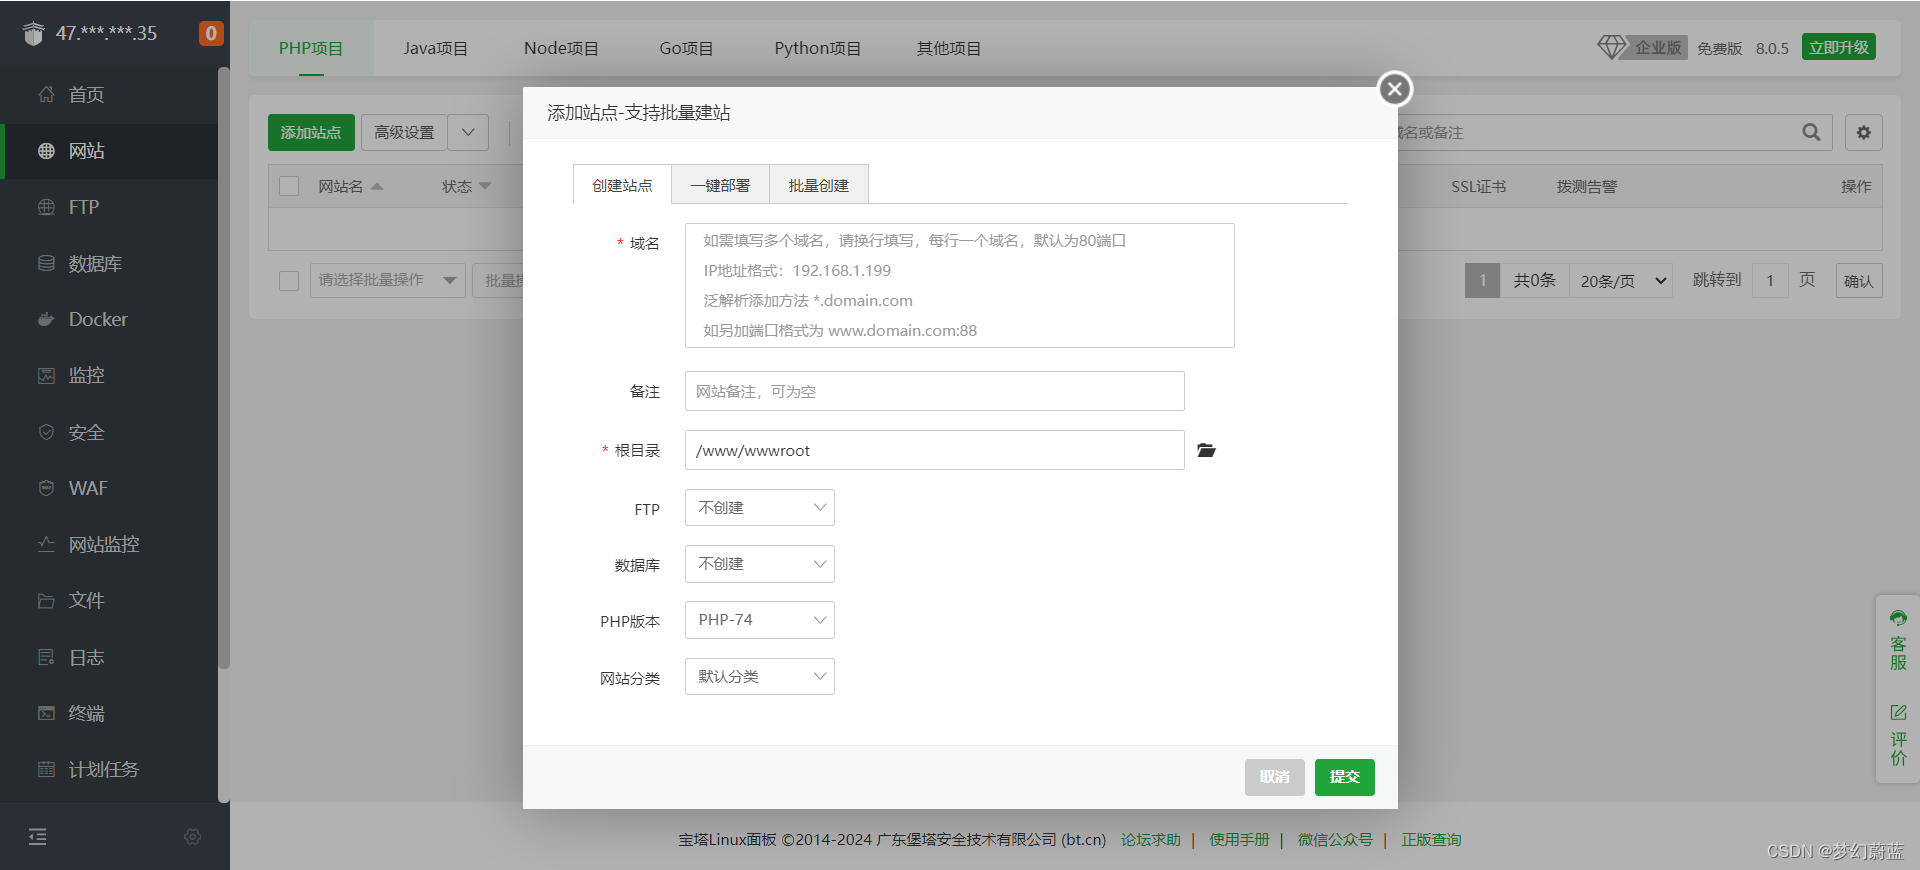The width and height of the screenshot is (1920, 870).
Task: Open the 安全 security section
Action: pyautogui.click(x=108, y=432)
